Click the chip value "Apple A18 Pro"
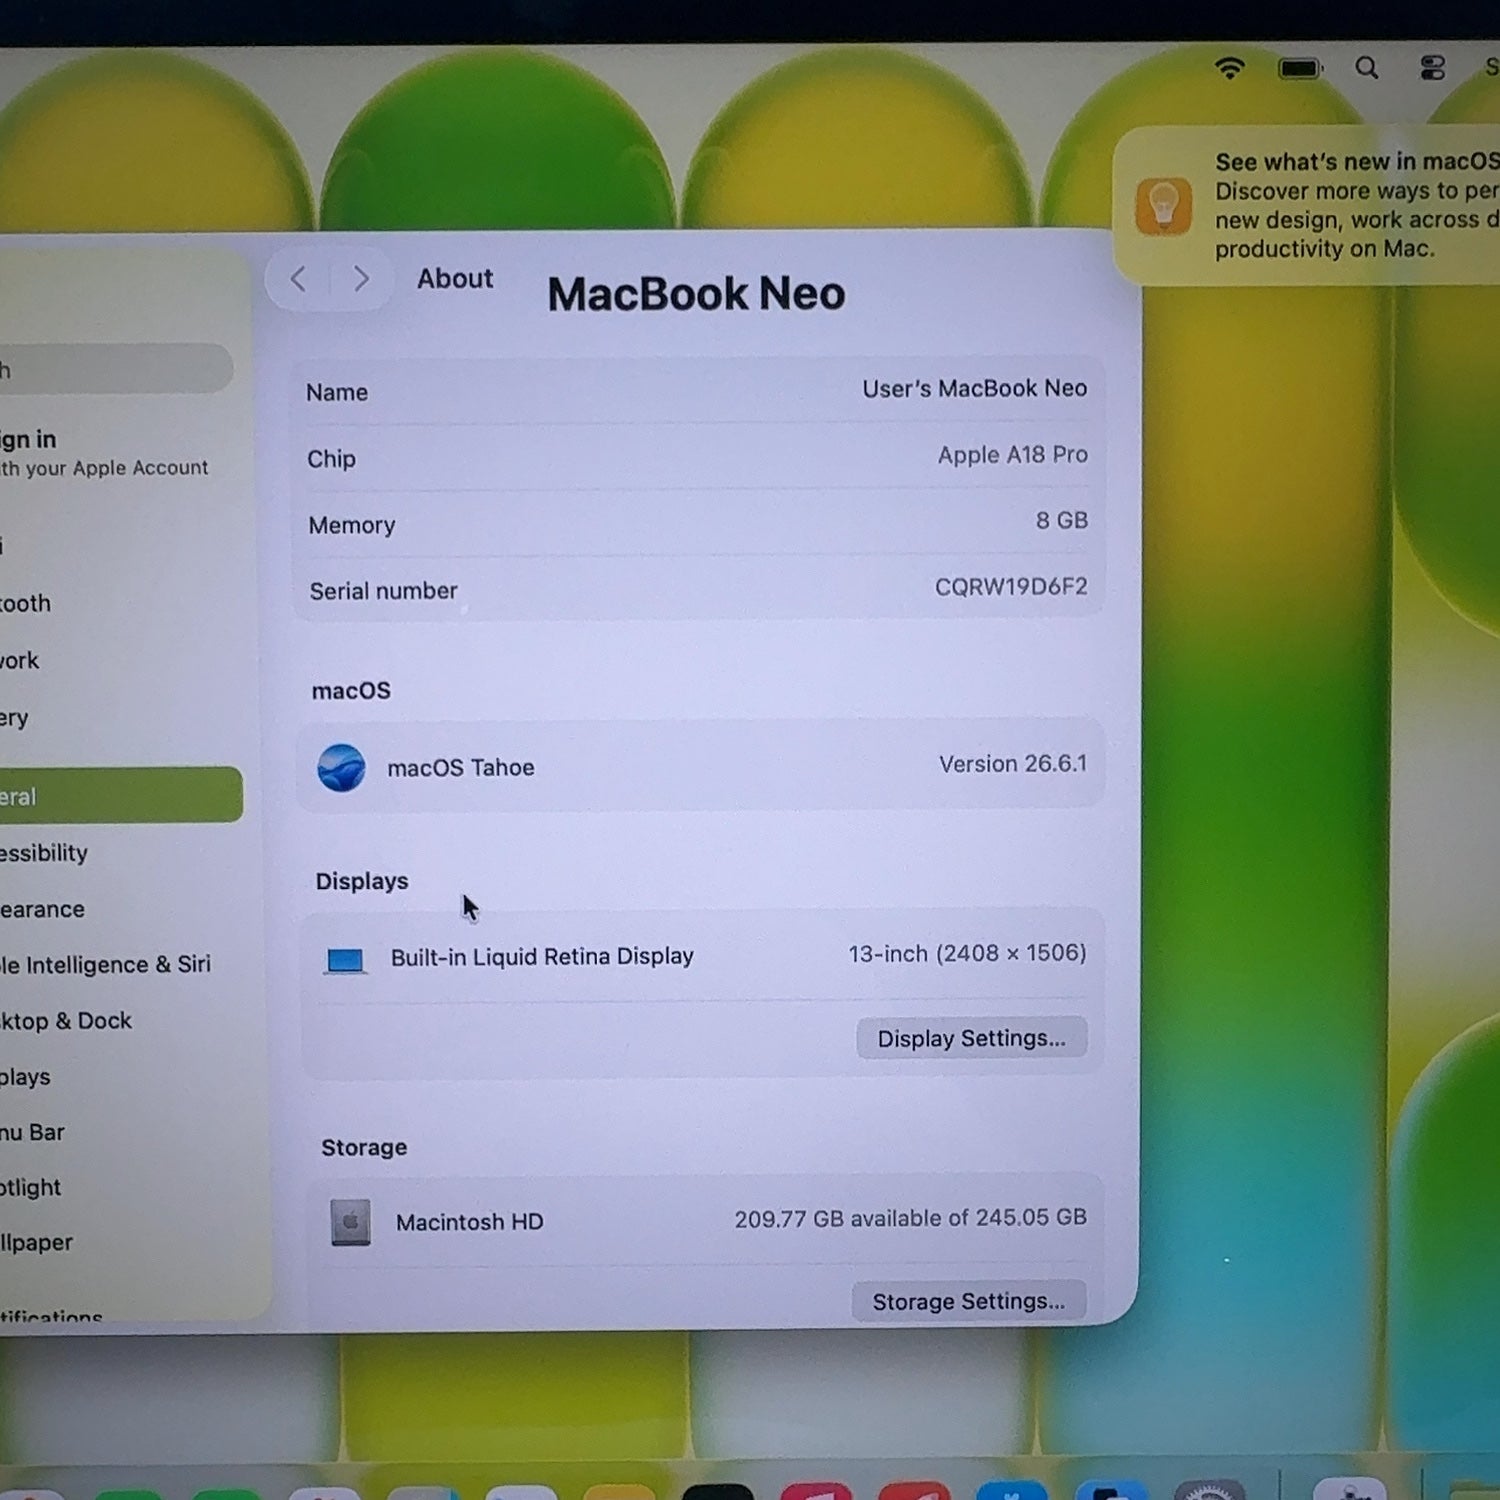This screenshot has height=1500, width=1500. pyautogui.click(x=1013, y=455)
